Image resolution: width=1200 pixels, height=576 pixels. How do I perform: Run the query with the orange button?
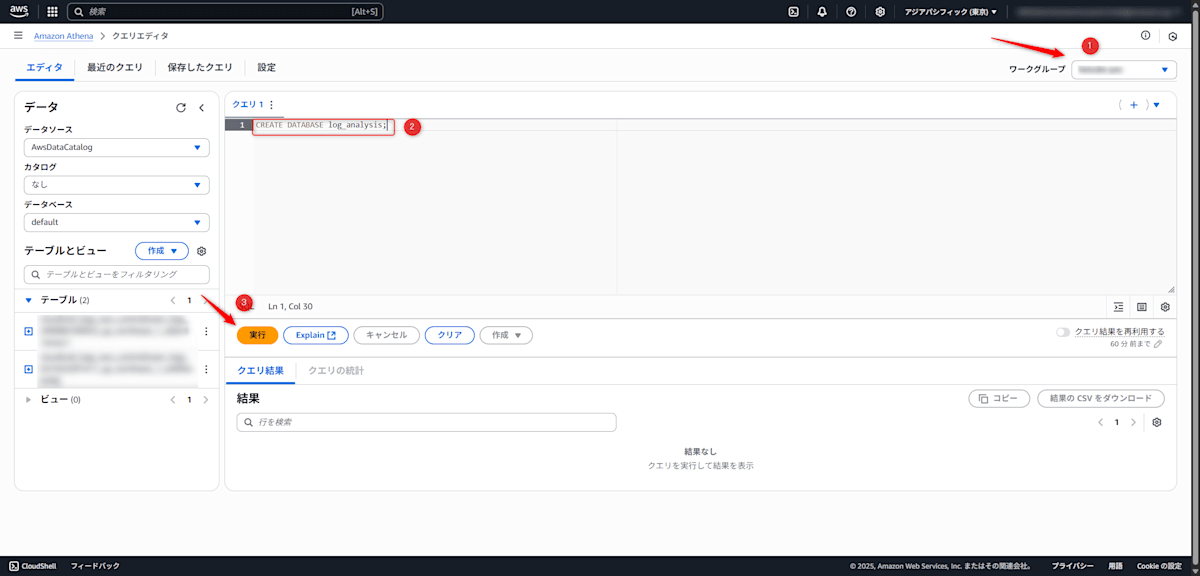pyautogui.click(x=257, y=335)
